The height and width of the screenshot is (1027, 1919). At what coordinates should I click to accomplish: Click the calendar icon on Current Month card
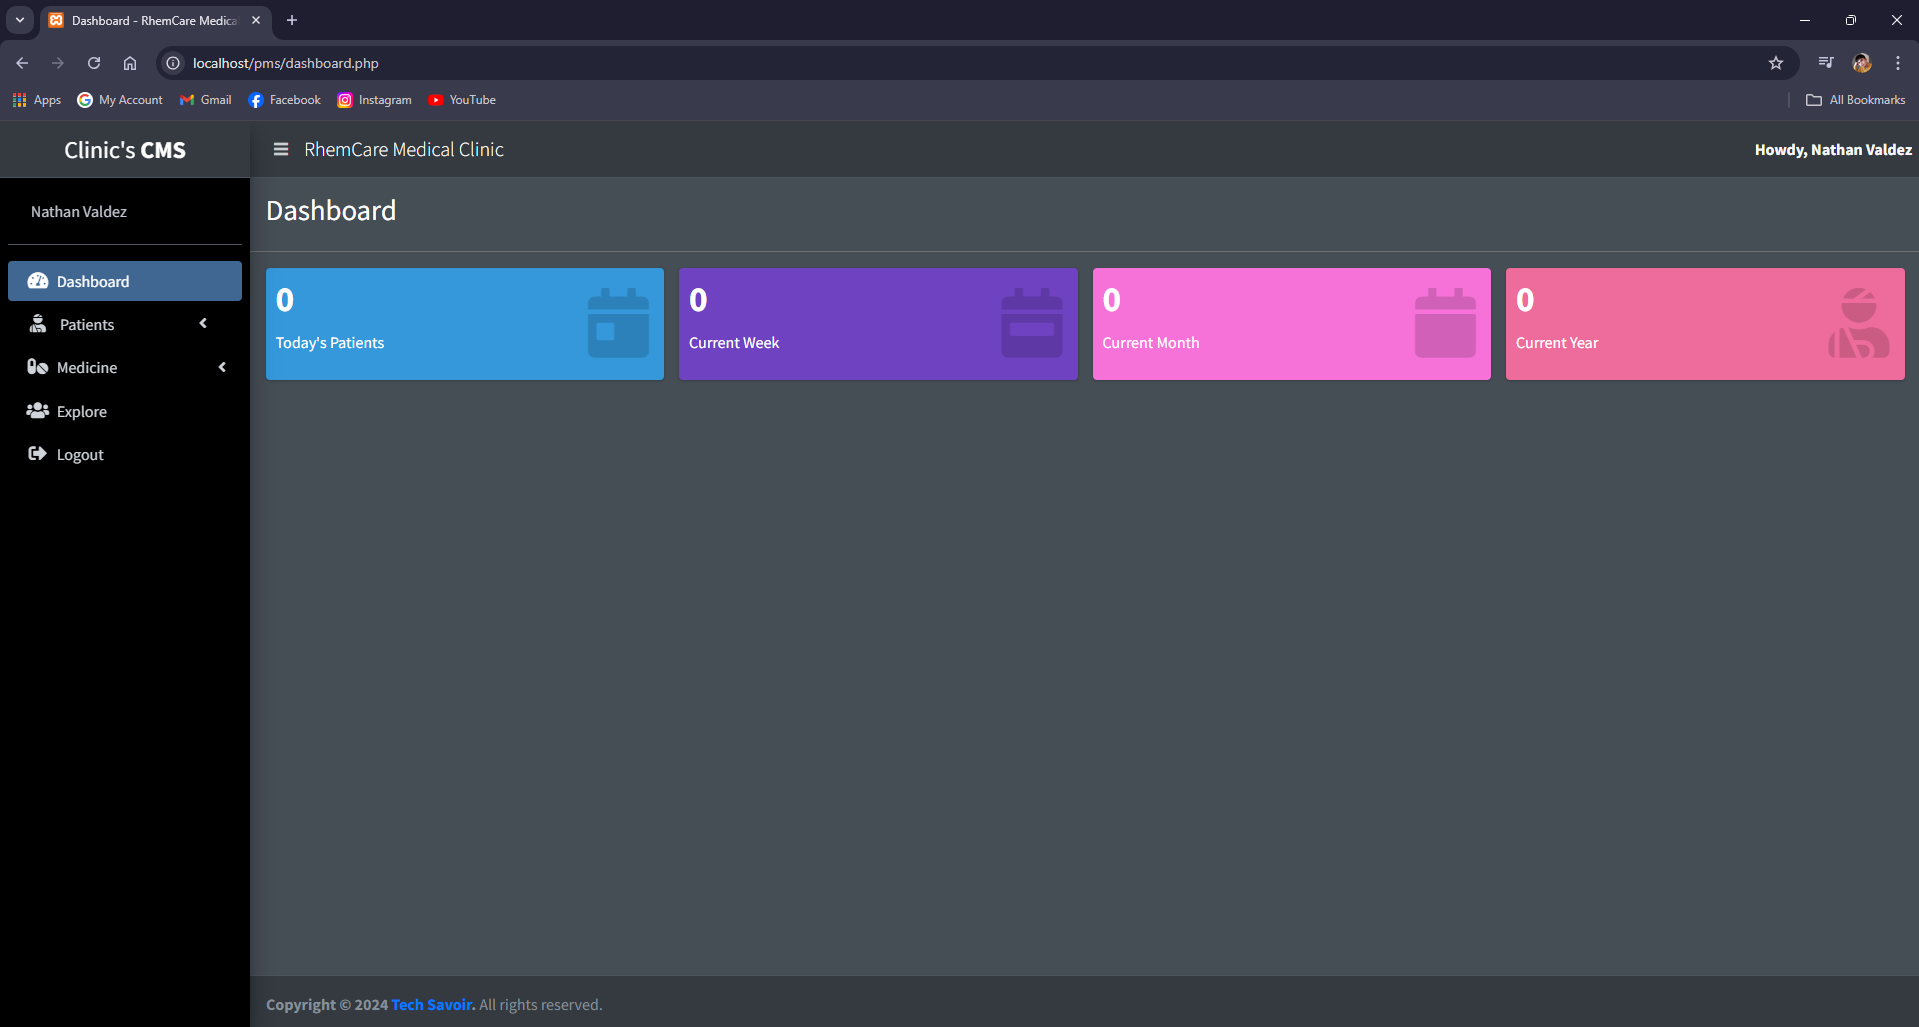tap(1445, 323)
